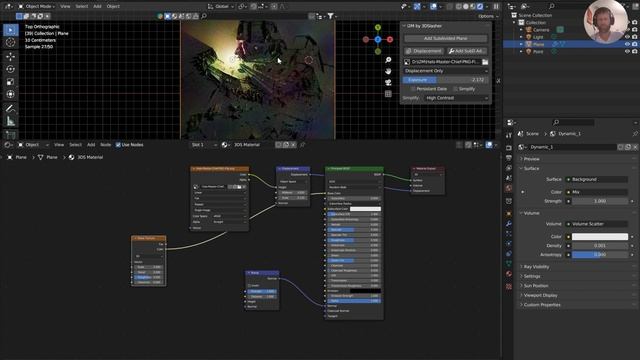Open the Material properties tab icon

click(x=509, y=274)
